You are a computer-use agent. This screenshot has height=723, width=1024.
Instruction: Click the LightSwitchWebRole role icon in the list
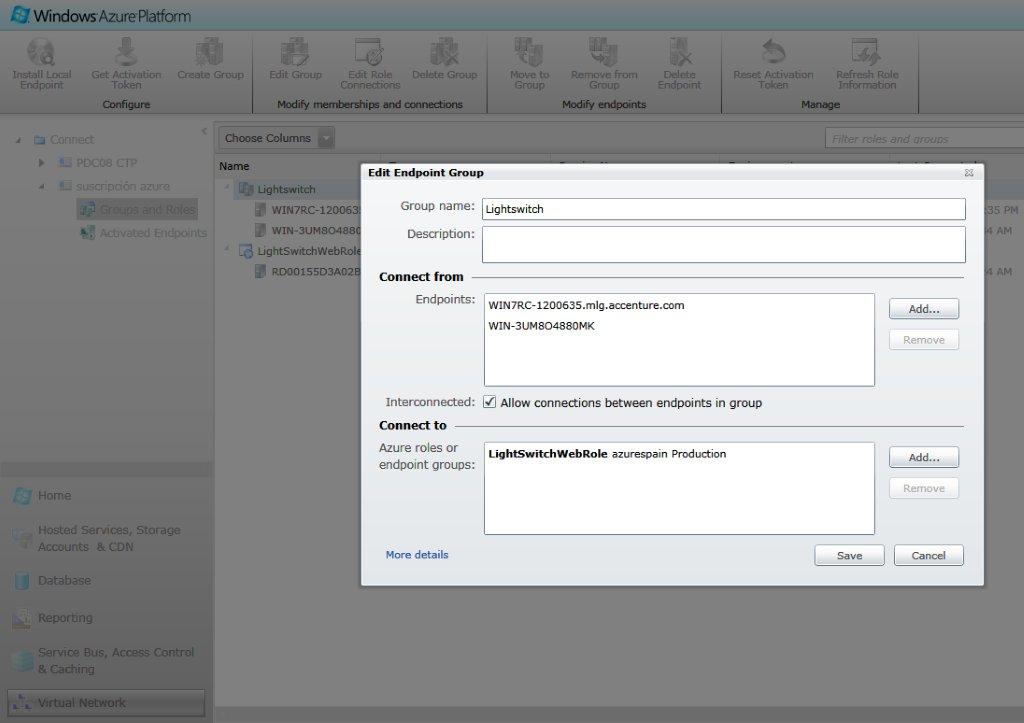click(x=246, y=251)
